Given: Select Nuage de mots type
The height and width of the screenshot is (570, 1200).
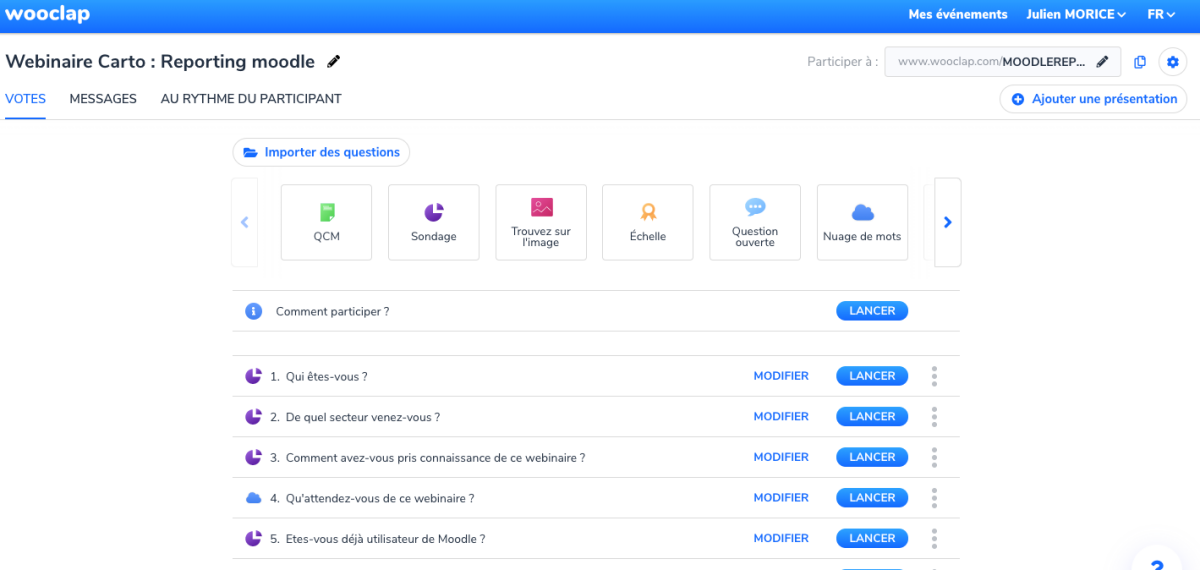Looking at the screenshot, I should (x=862, y=222).
